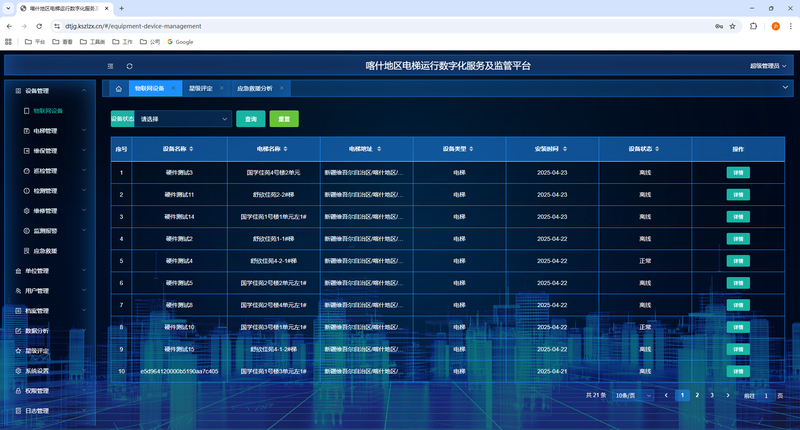The width and height of the screenshot is (800, 430).
Task: Open the 超级管理员 user dropdown
Action: pyautogui.click(x=767, y=66)
